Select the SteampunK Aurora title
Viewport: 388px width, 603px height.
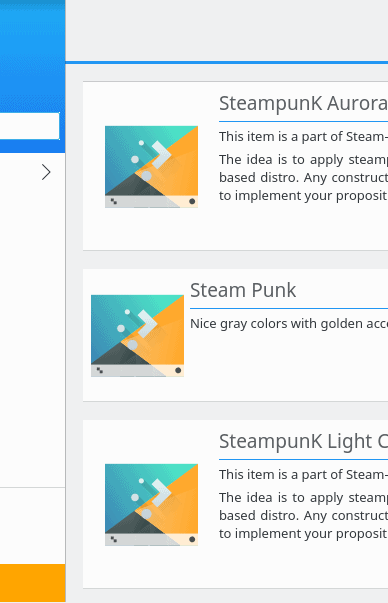303,103
